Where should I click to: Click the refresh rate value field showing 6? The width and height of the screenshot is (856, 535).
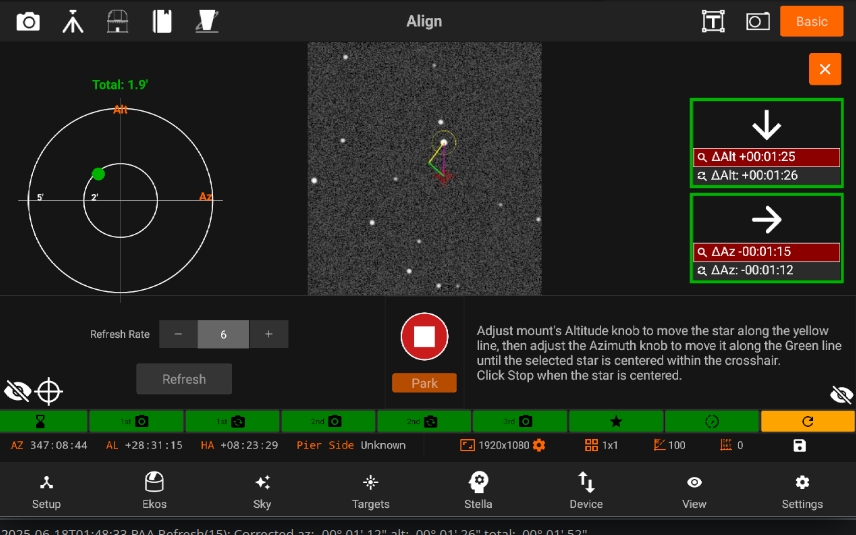[223, 334]
